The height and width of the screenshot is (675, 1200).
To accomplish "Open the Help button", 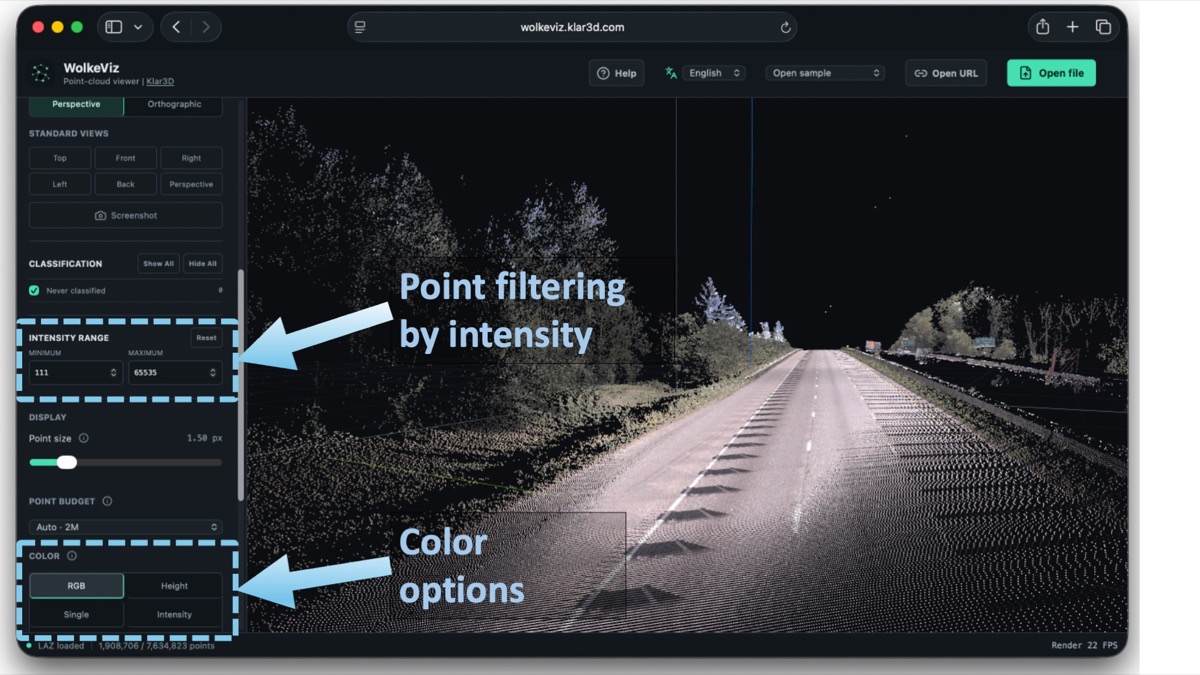I will click(x=617, y=73).
